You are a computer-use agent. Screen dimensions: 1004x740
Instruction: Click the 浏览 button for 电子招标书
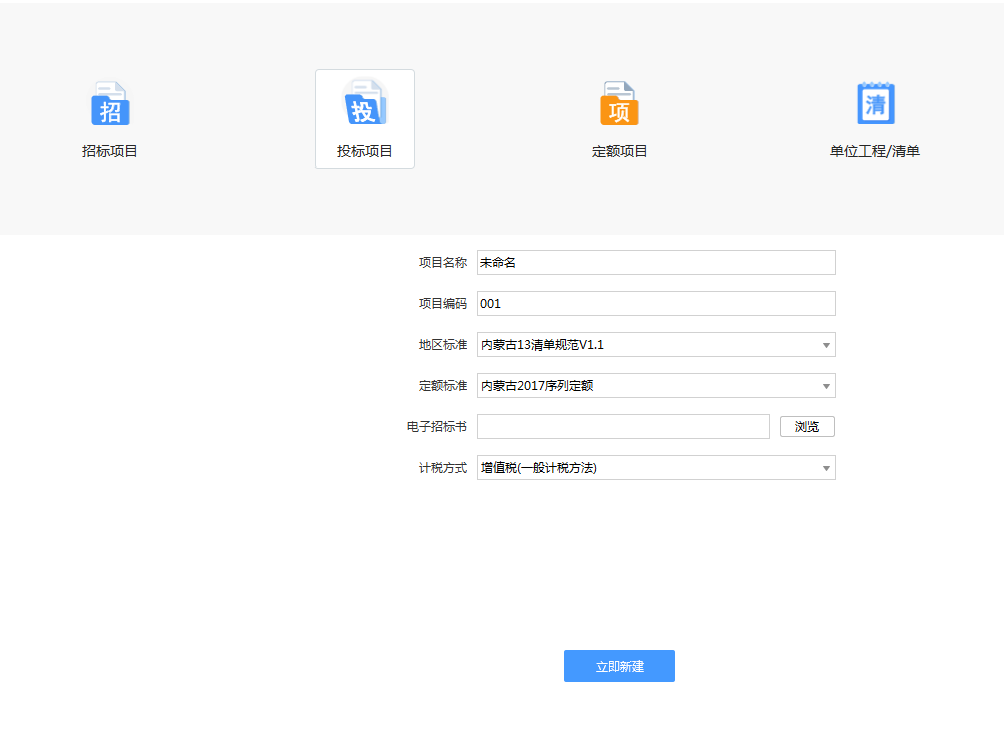pos(807,426)
